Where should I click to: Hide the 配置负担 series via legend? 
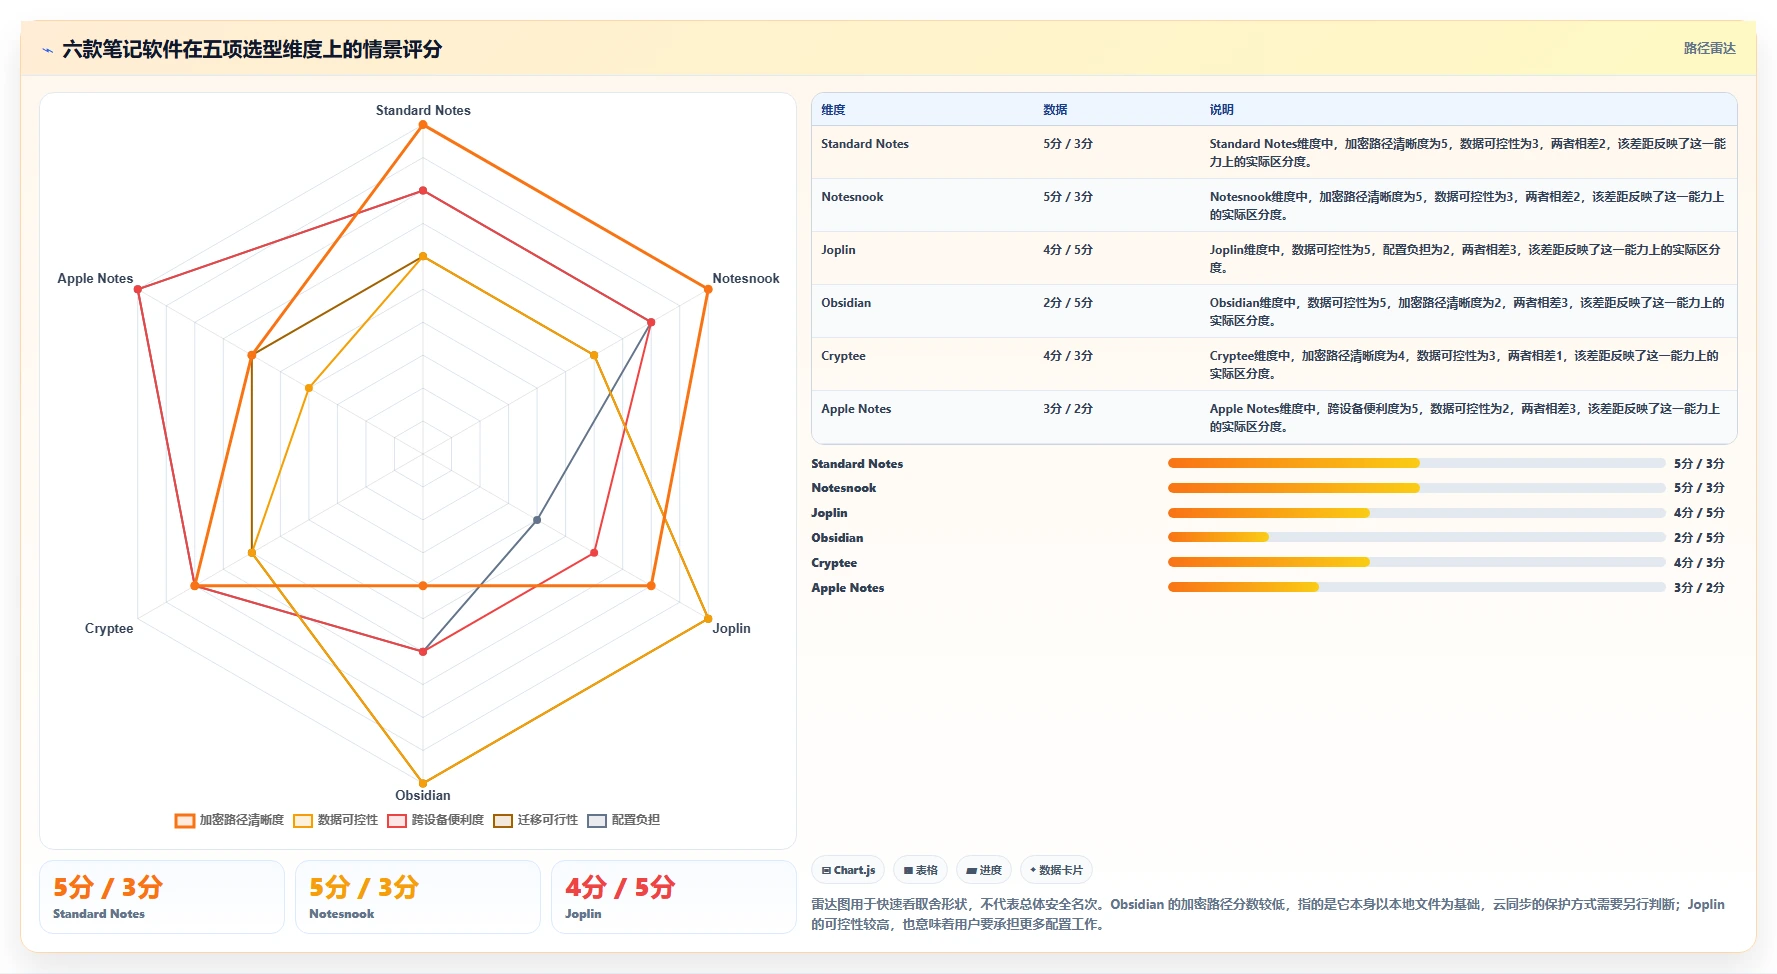[597, 821]
